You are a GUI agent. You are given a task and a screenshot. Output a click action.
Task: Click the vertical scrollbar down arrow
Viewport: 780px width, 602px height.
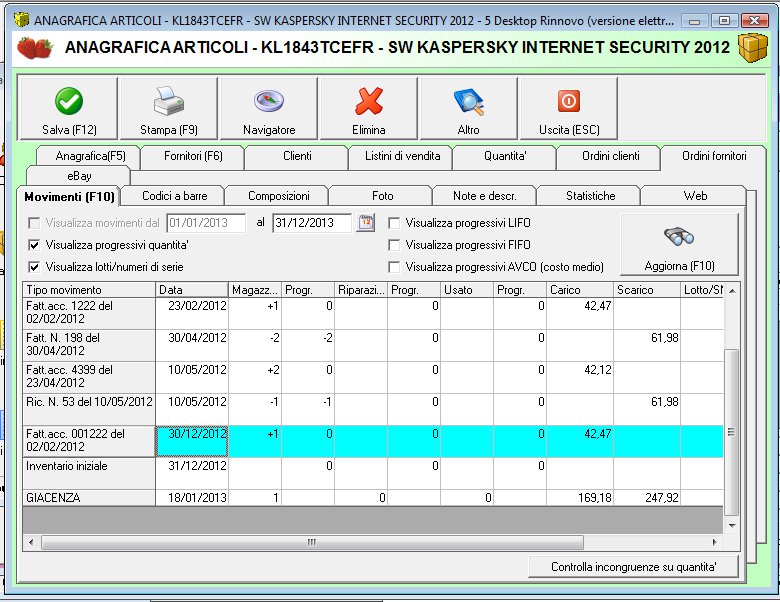click(732, 525)
